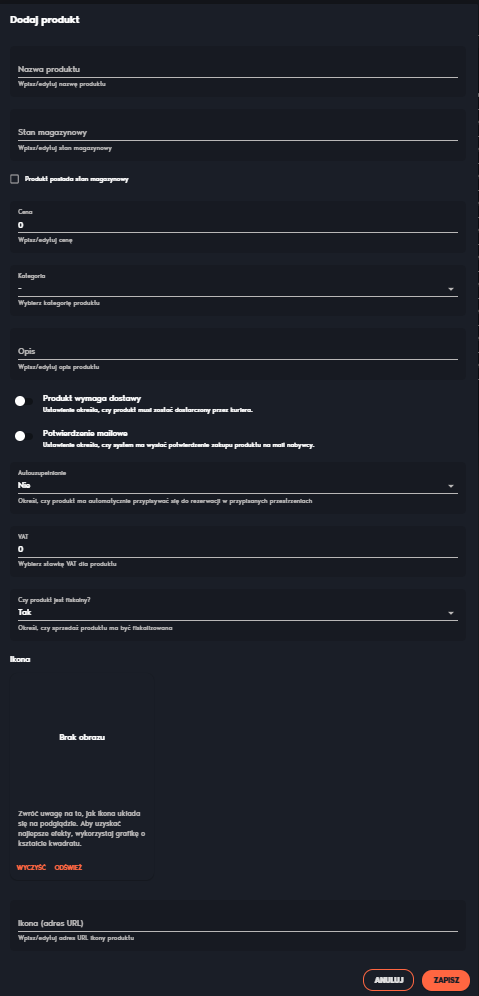Viewport: 479px width, 996px height.
Task: Open the Kategoria selection field
Action: [238, 289]
